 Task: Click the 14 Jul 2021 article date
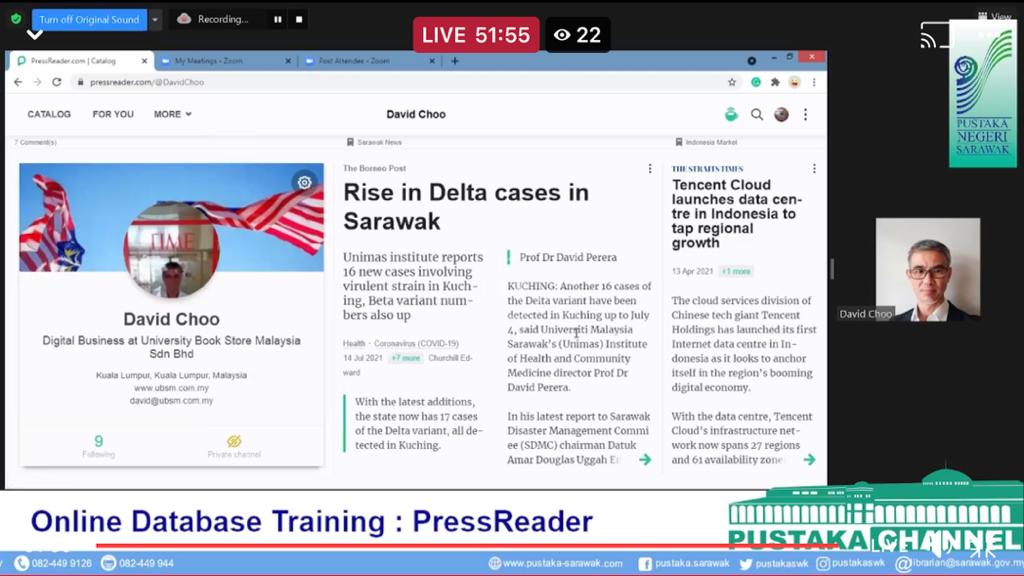coord(362,358)
